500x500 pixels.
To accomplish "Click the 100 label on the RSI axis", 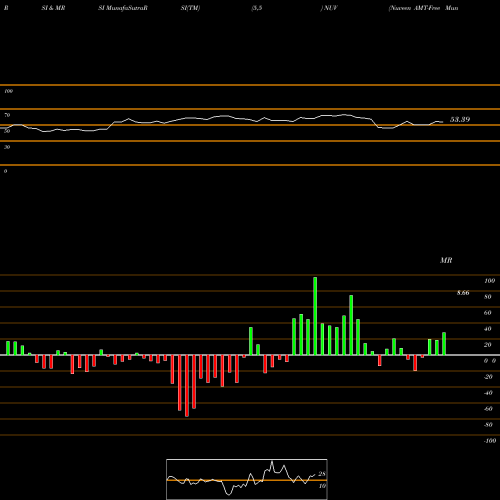I will click(8, 91).
